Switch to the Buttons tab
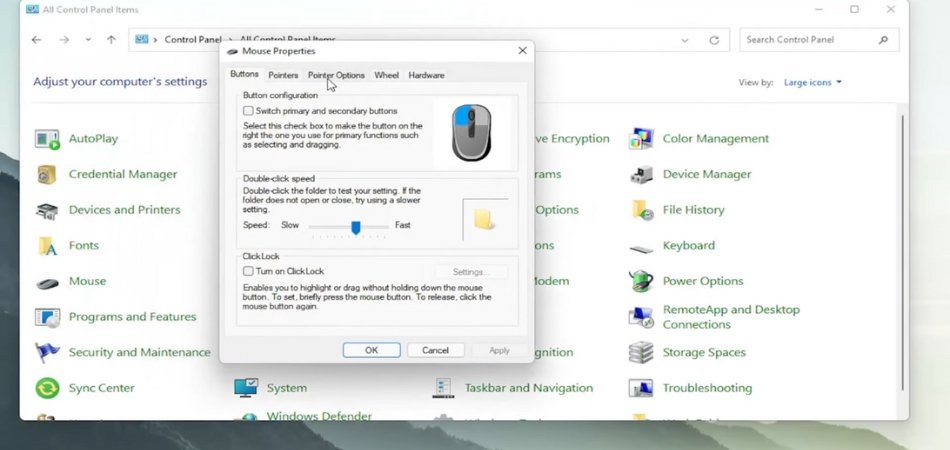 coord(244,74)
